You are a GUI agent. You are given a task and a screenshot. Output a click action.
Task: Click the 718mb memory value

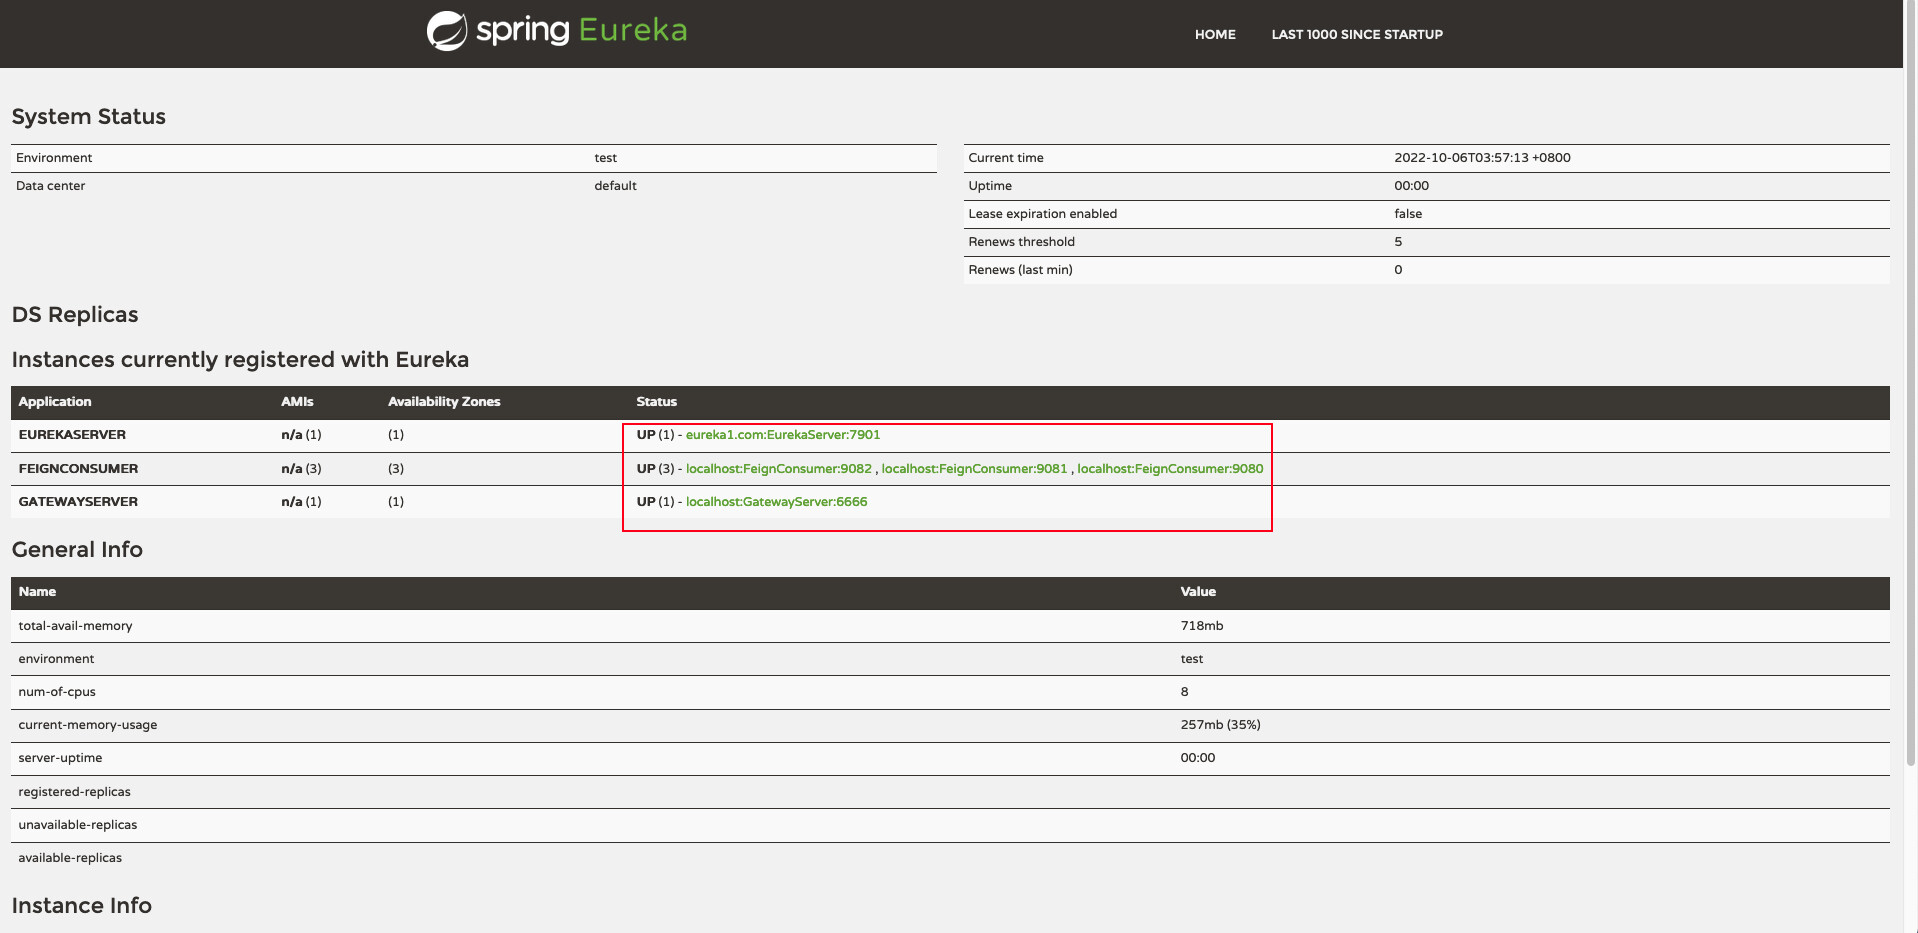[x=1202, y=626]
